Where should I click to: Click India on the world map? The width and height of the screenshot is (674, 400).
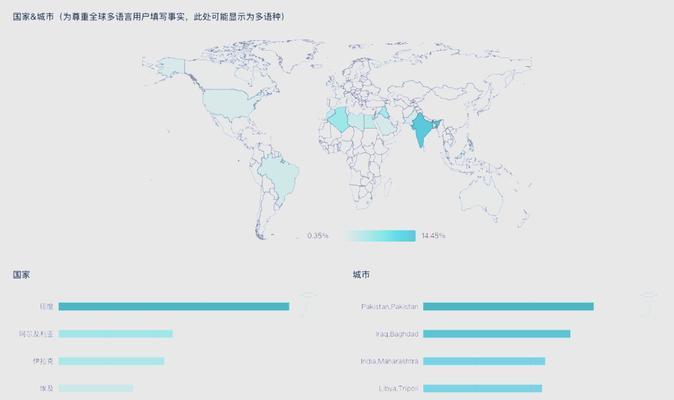pyautogui.click(x=422, y=130)
